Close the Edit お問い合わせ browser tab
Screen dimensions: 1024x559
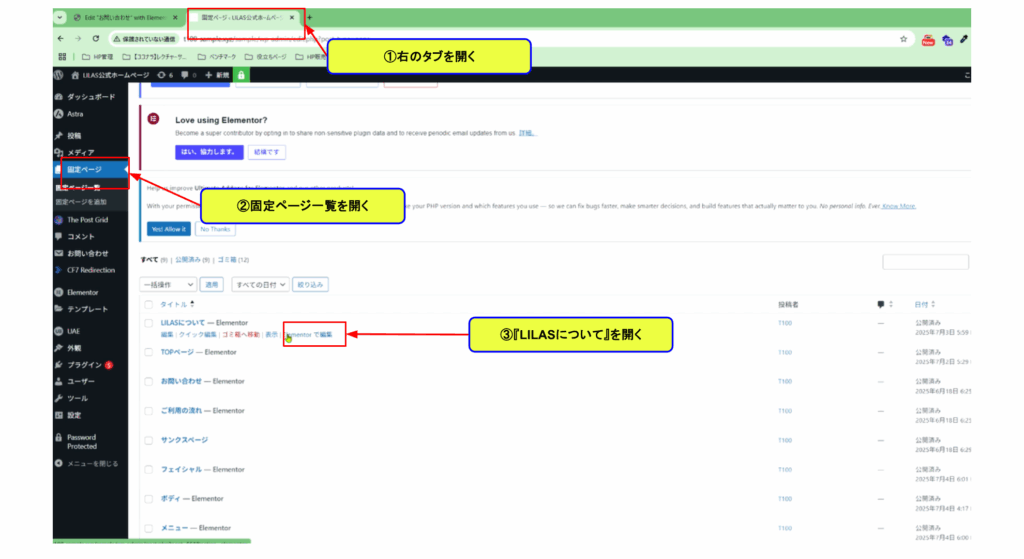point(175,18)
